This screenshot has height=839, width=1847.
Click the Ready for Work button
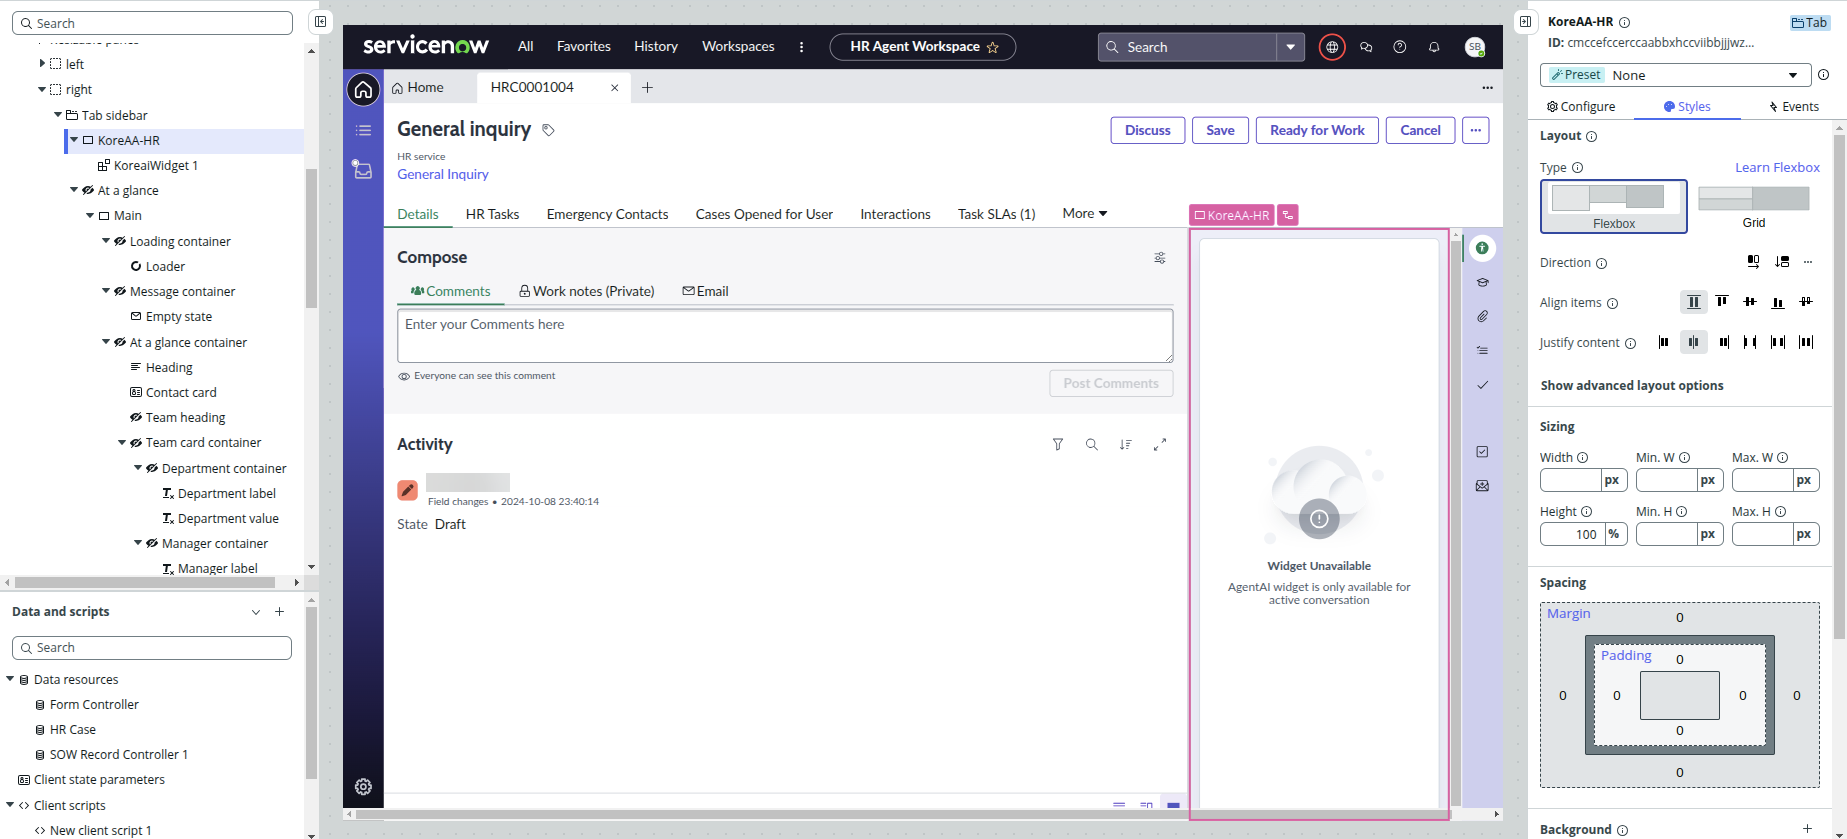[x=1317, y=130]
